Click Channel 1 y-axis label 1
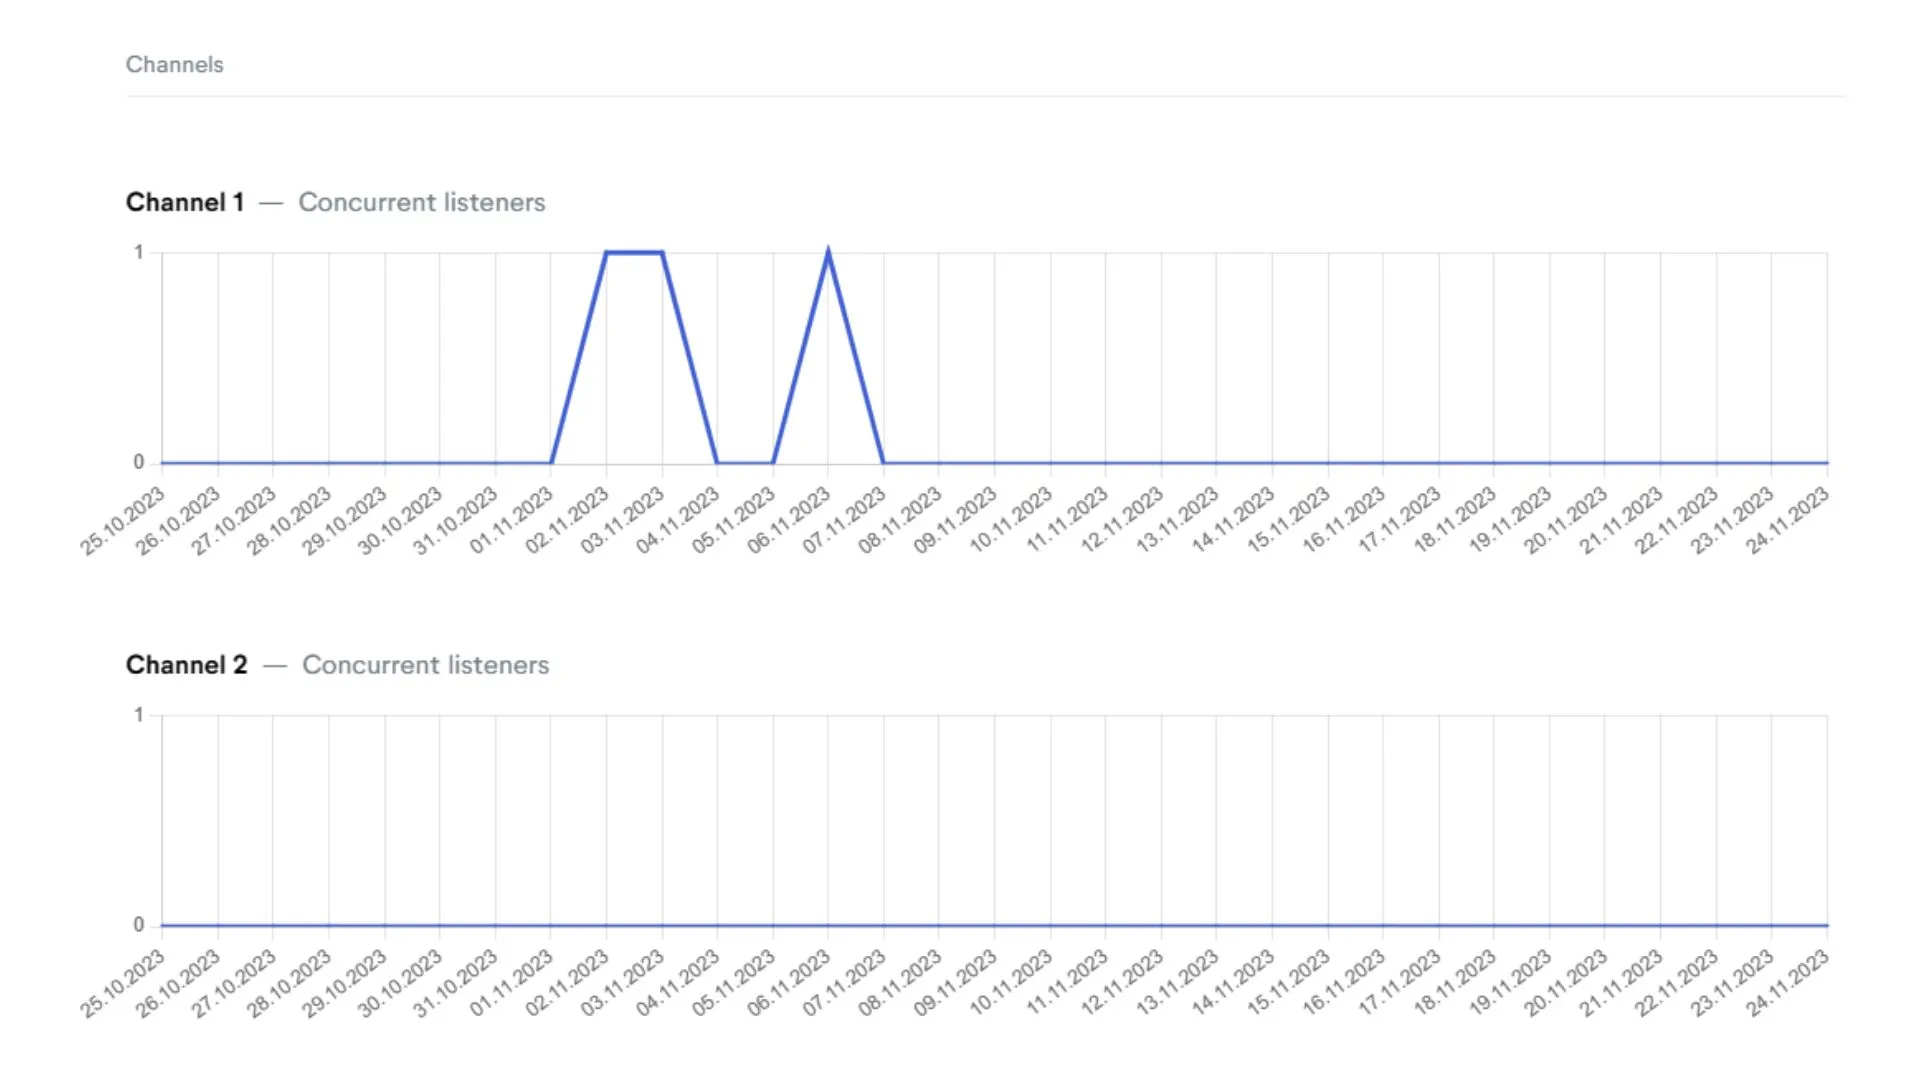The image size is (1920, 1080). click(x=139, y=252)
